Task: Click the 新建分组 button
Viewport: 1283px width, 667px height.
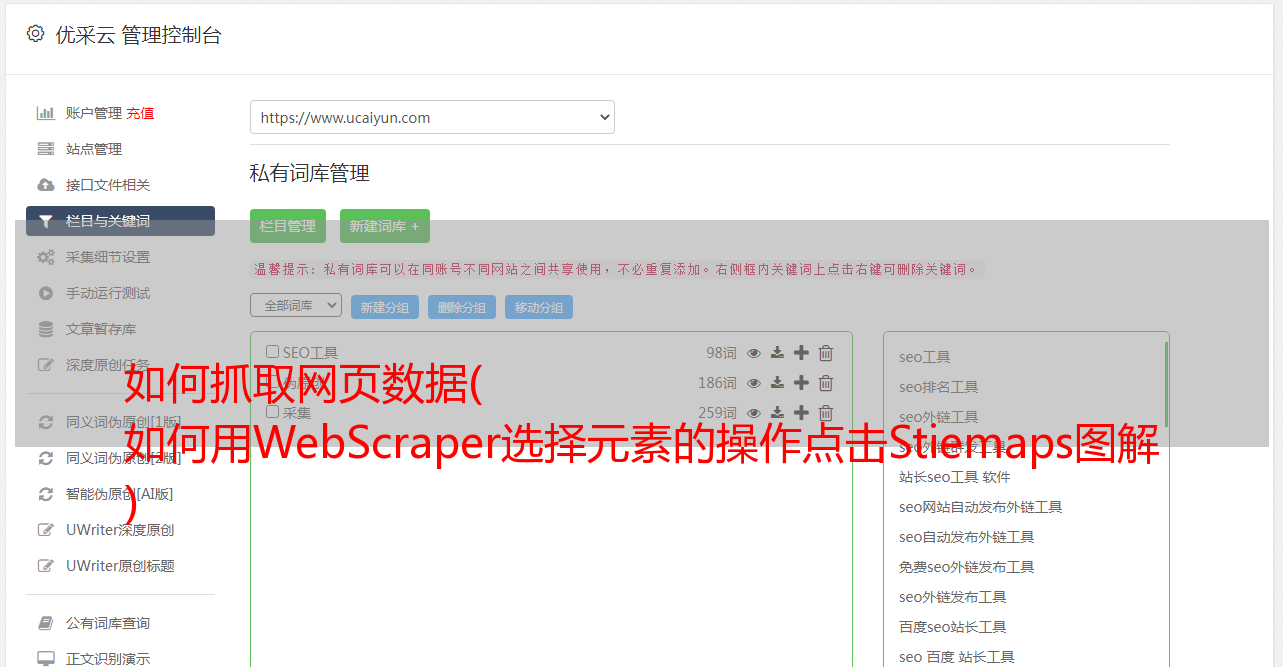Action: pos(385,307)
